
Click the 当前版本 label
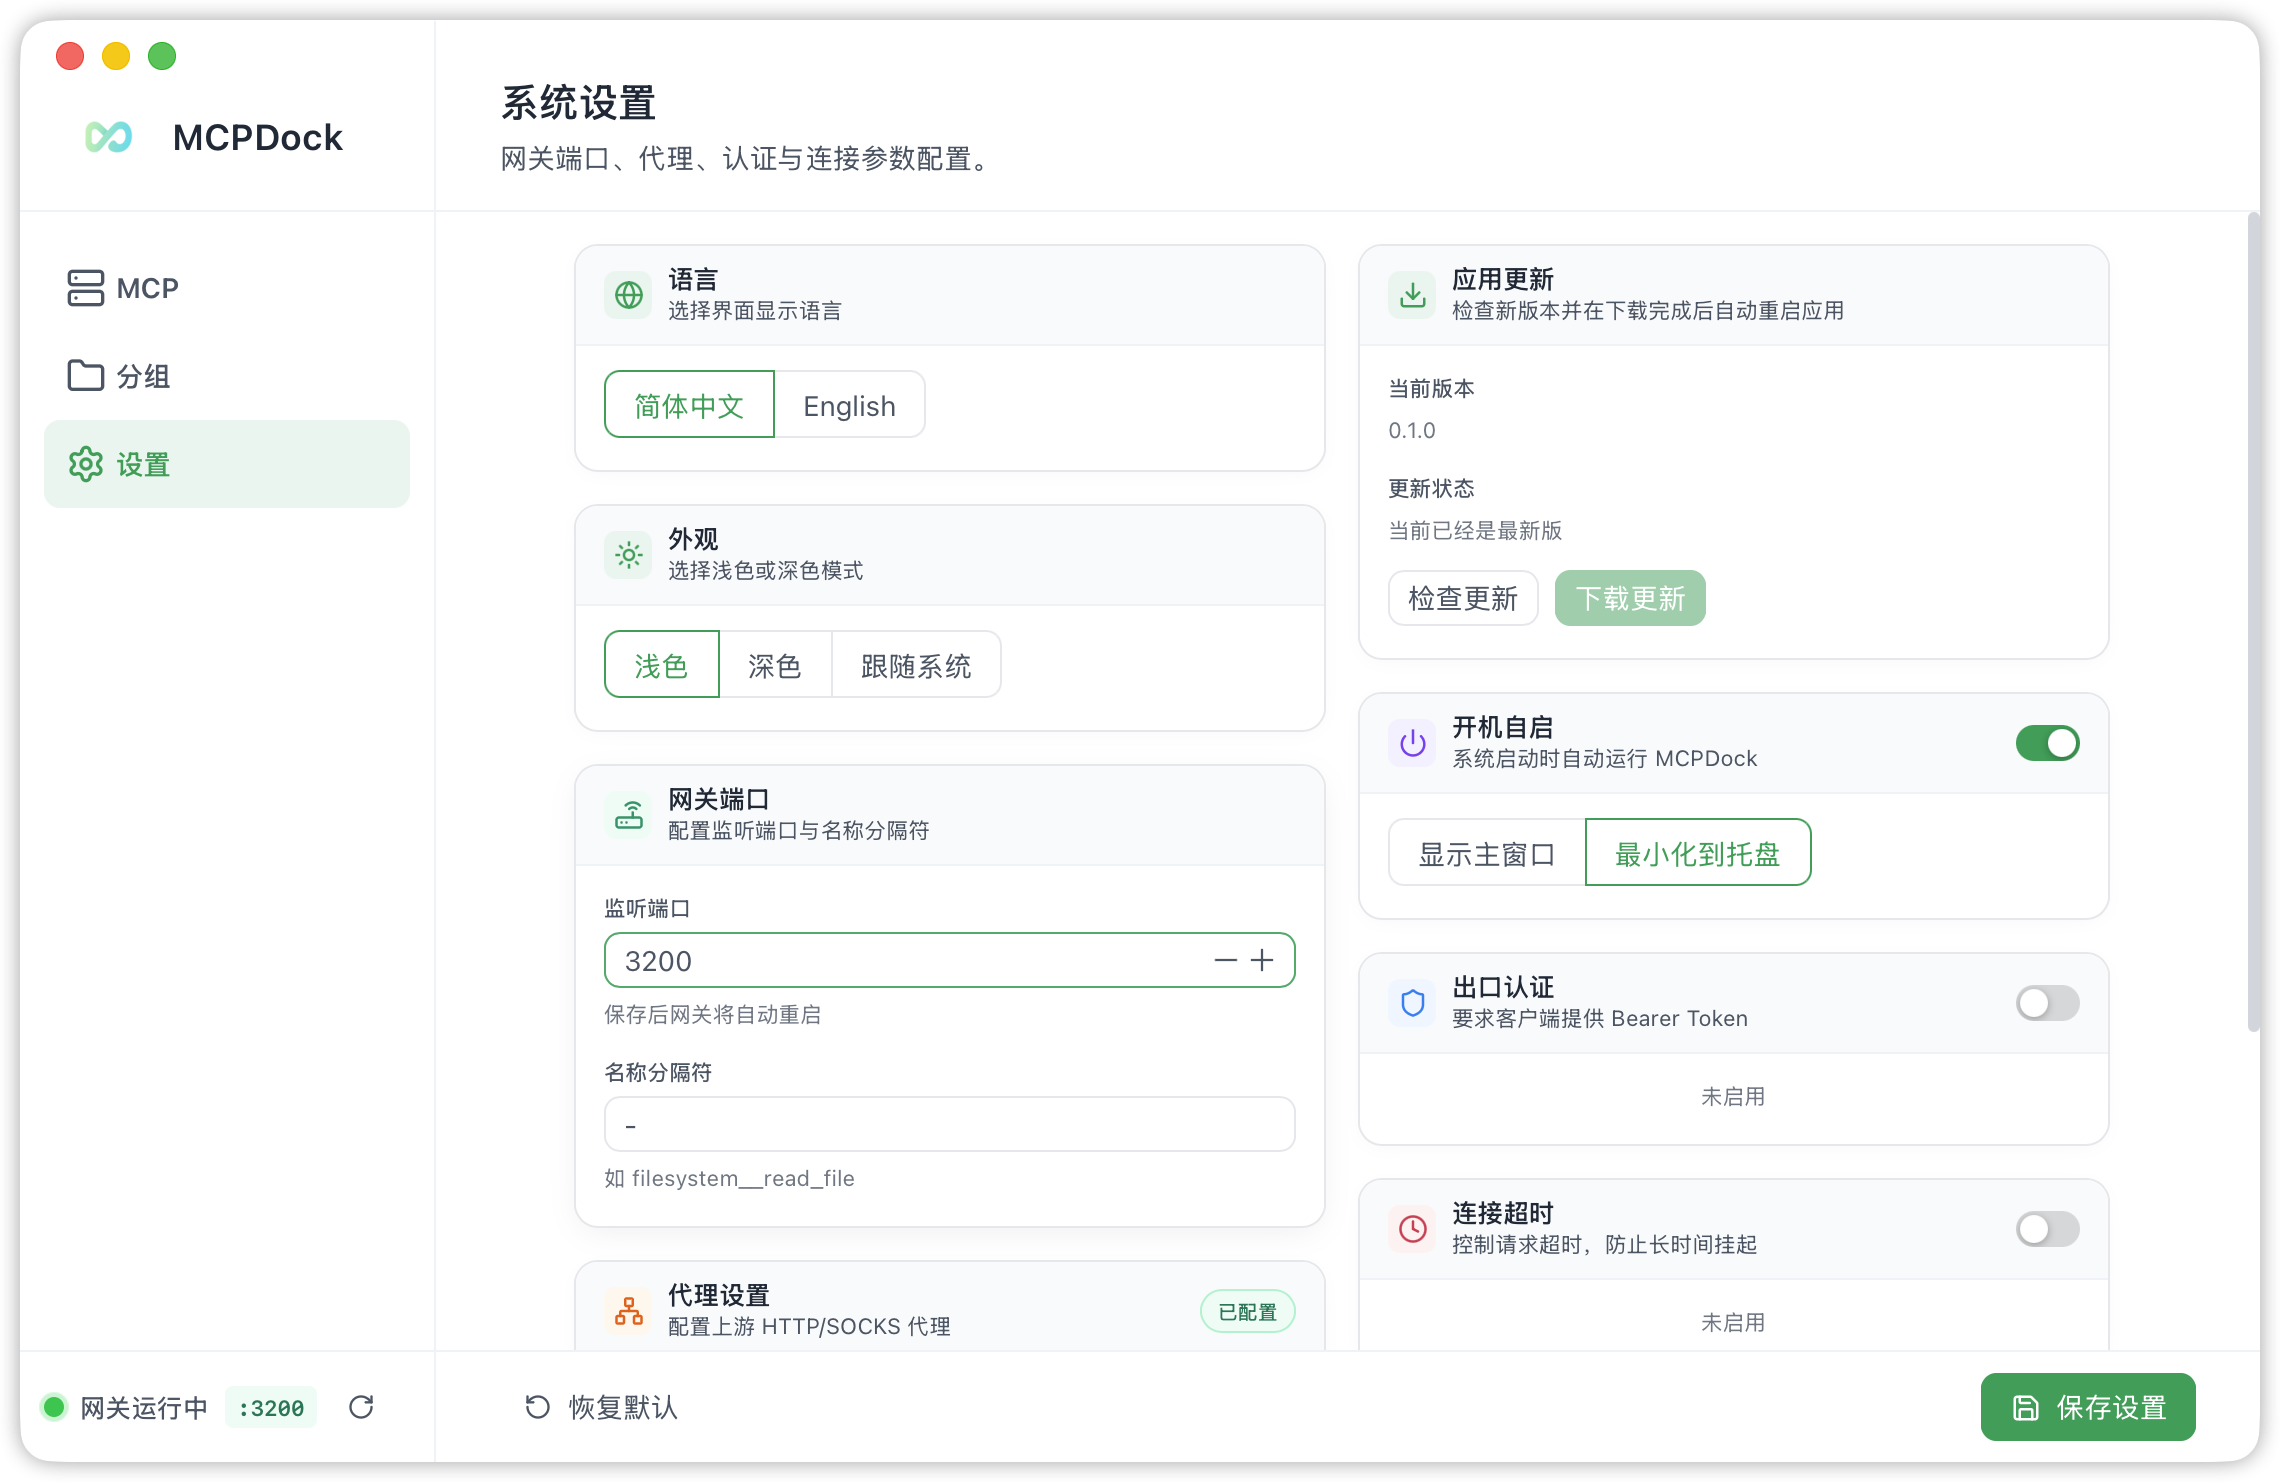(1431, 388)
